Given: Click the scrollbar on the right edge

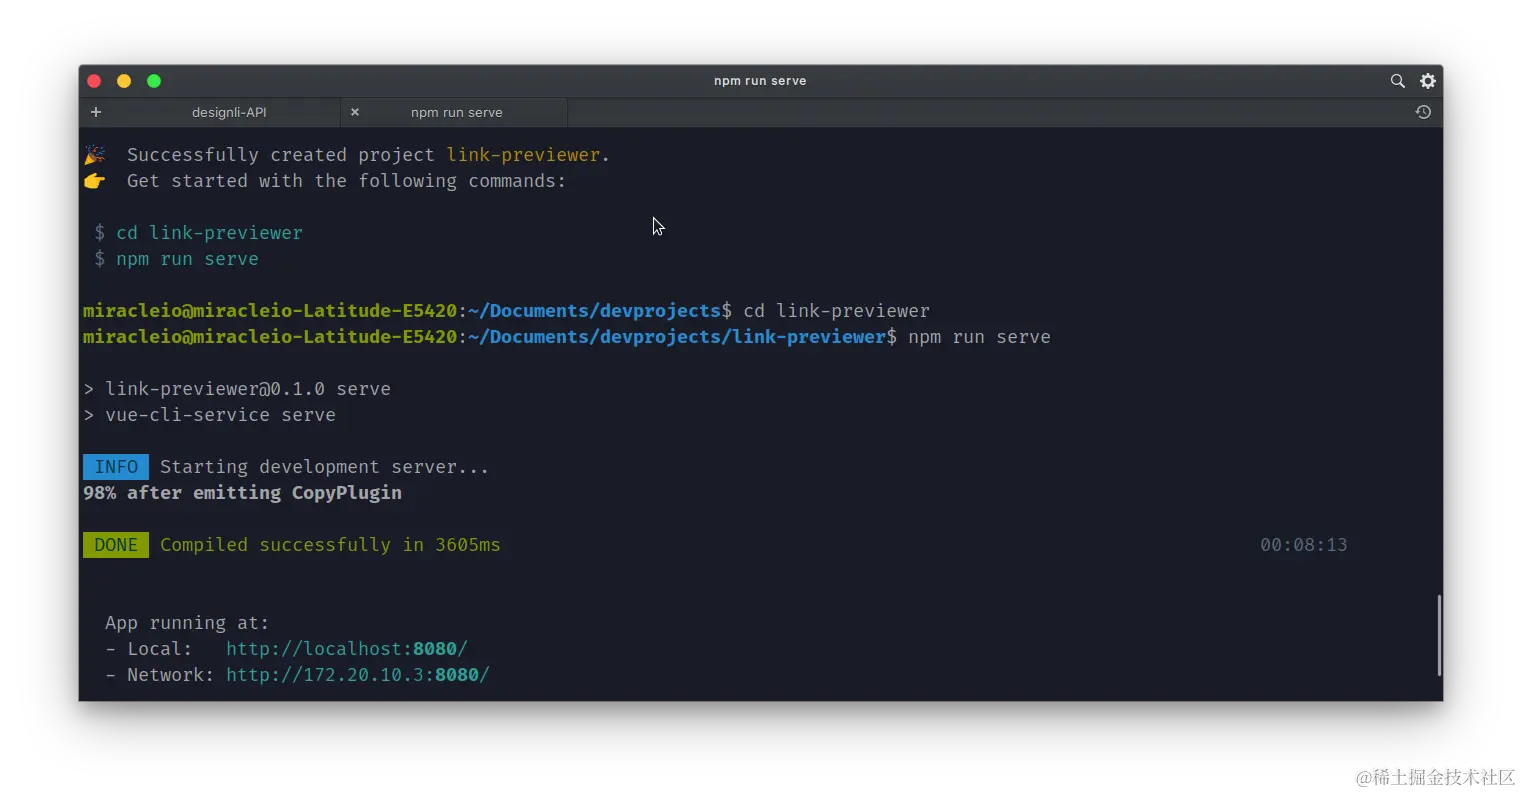Looking at the screenshot, I should pyautogui.click(x=1439, y=635).
